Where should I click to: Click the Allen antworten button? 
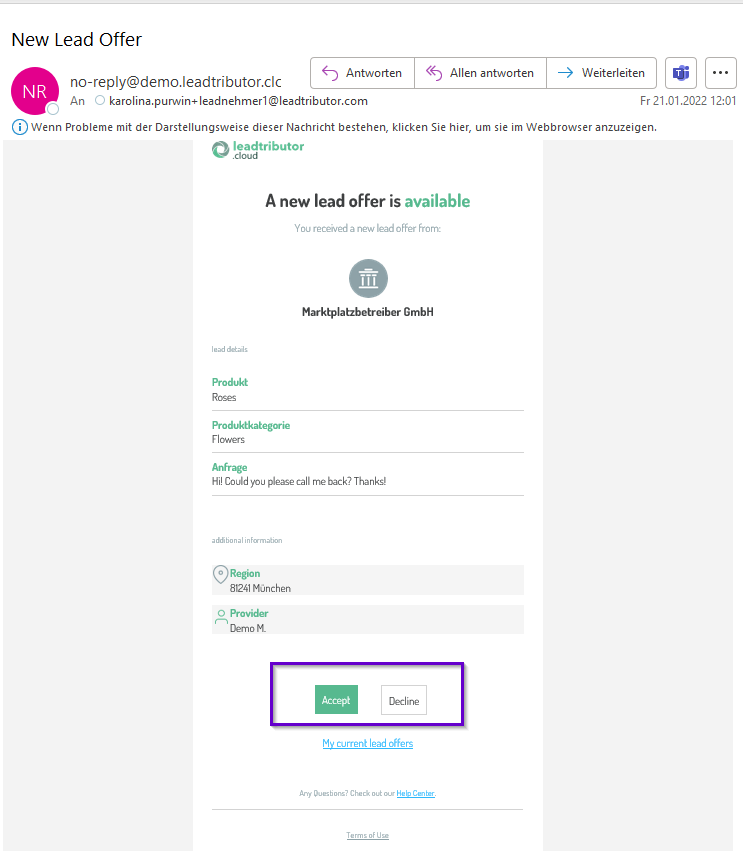click(481, 73)
